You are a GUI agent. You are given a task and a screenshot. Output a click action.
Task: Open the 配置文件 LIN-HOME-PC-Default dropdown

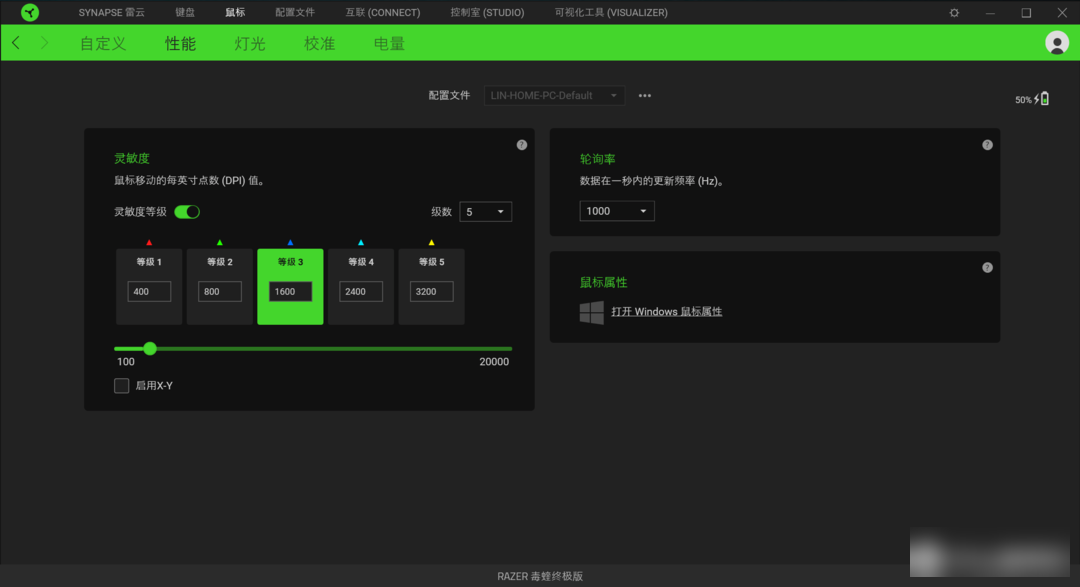click(554, 96)
